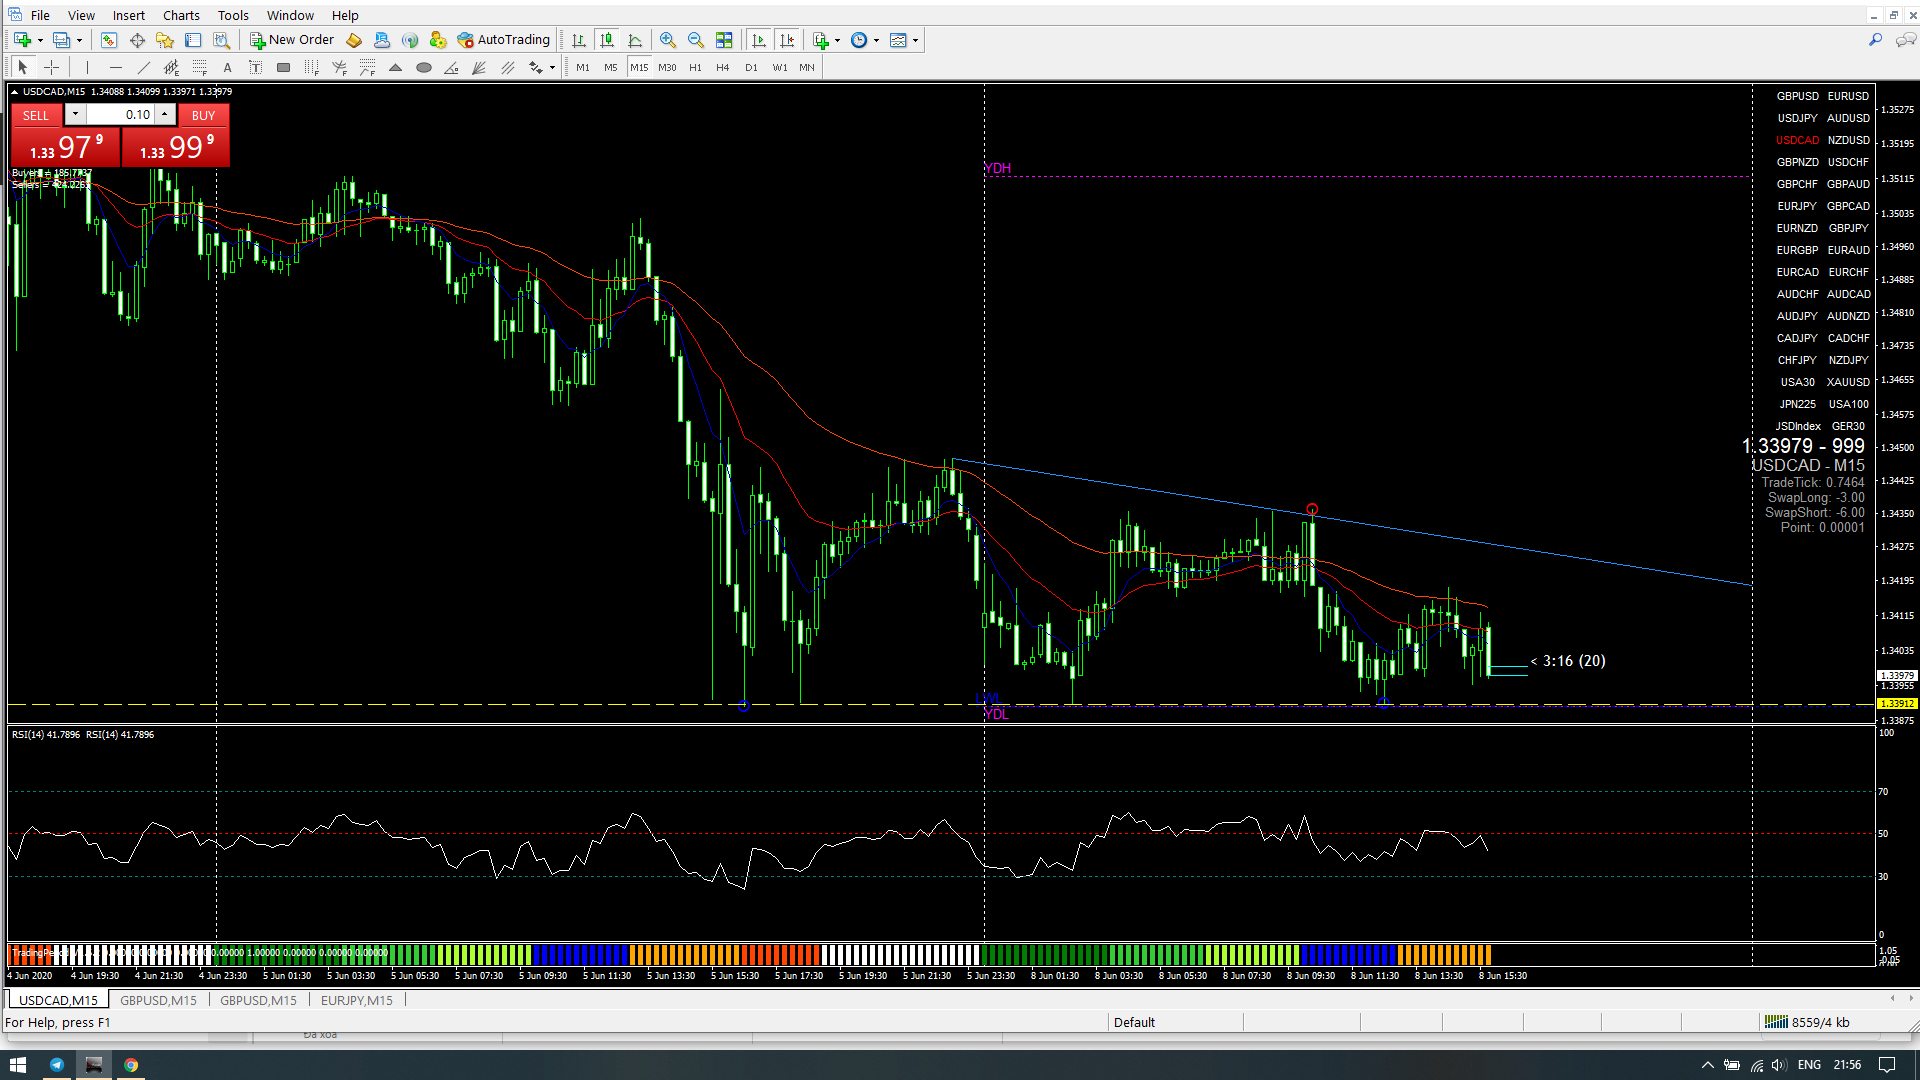Open the Navigator panel icon

(x=165, y=40)
